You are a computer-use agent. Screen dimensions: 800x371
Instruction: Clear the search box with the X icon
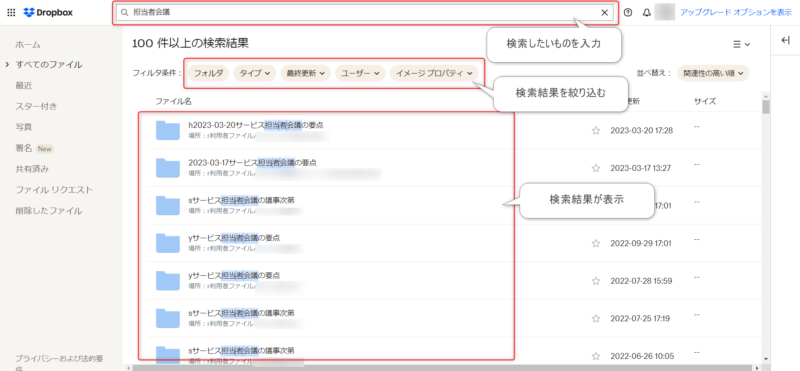click(605, 13)
